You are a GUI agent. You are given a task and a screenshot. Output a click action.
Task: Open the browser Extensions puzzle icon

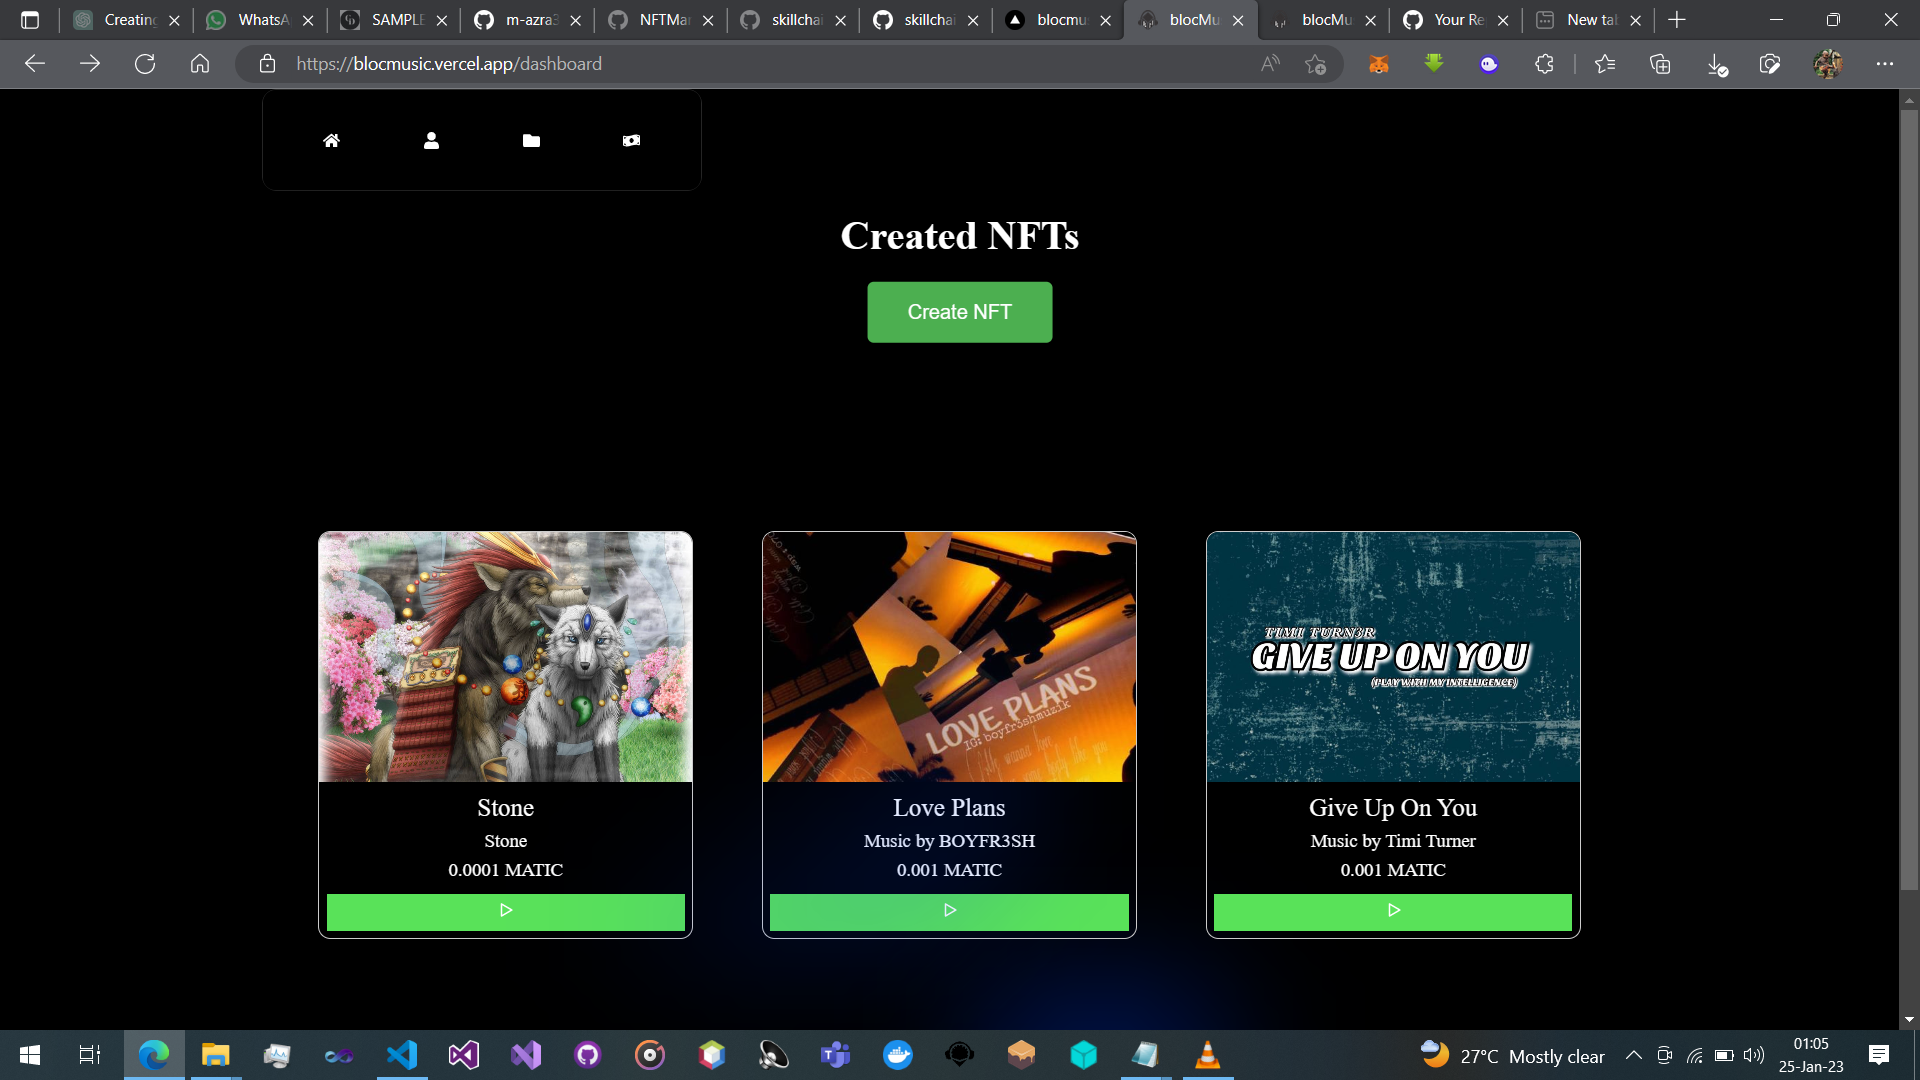pos(1543,63)
